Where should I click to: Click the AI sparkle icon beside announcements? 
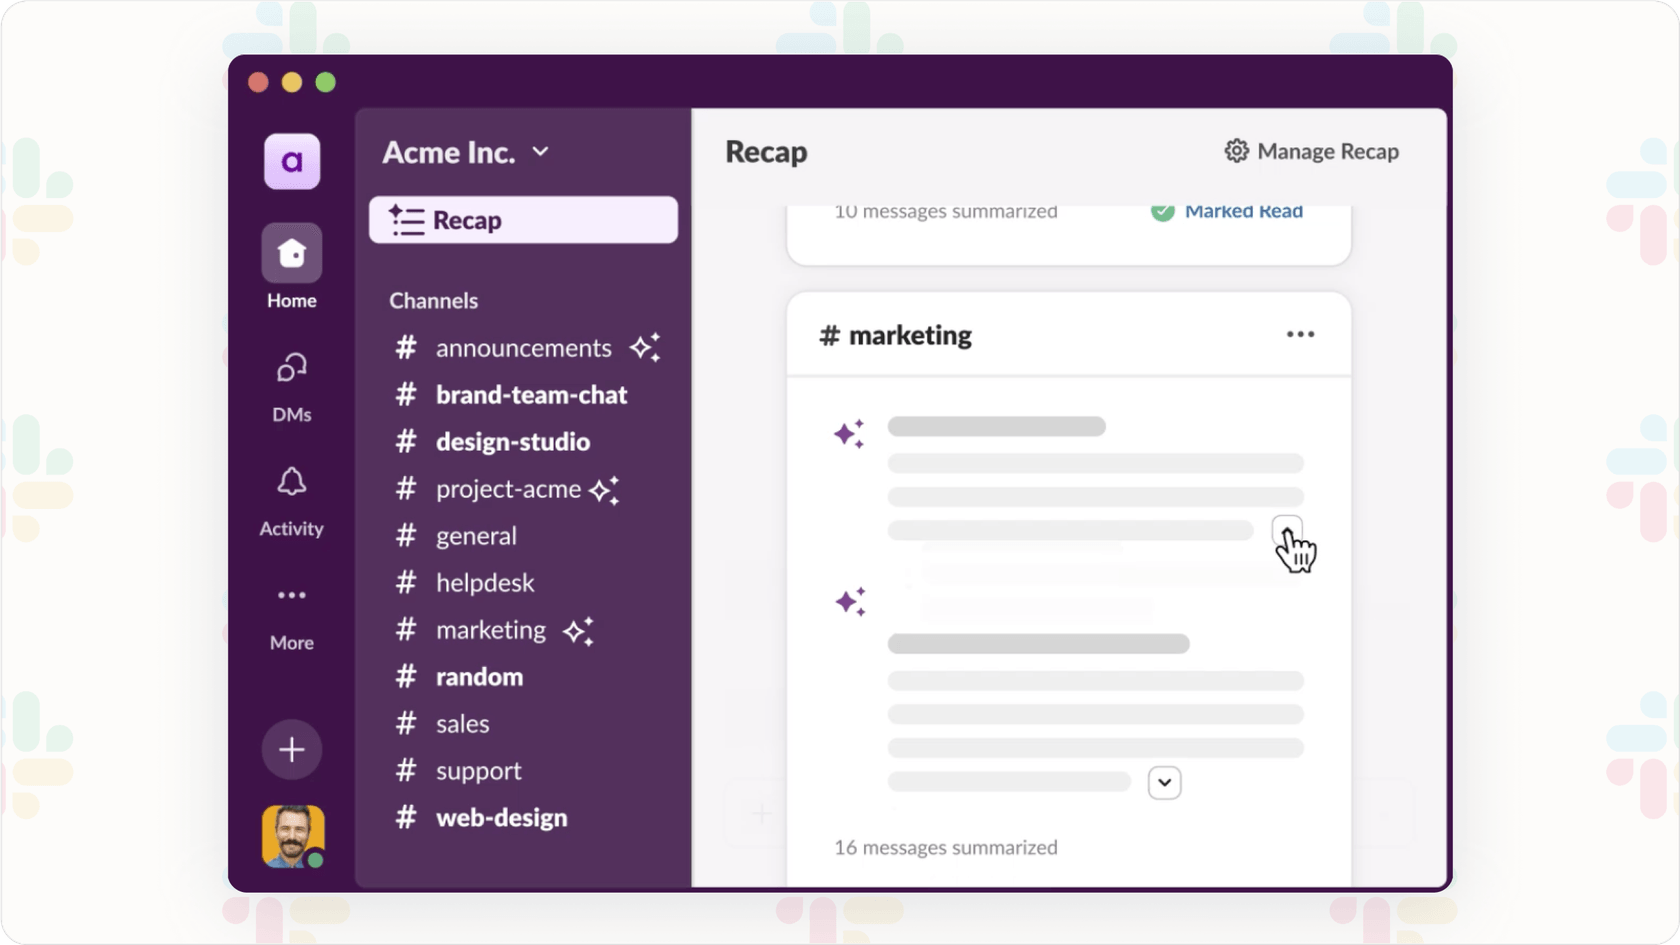(646, 347)
